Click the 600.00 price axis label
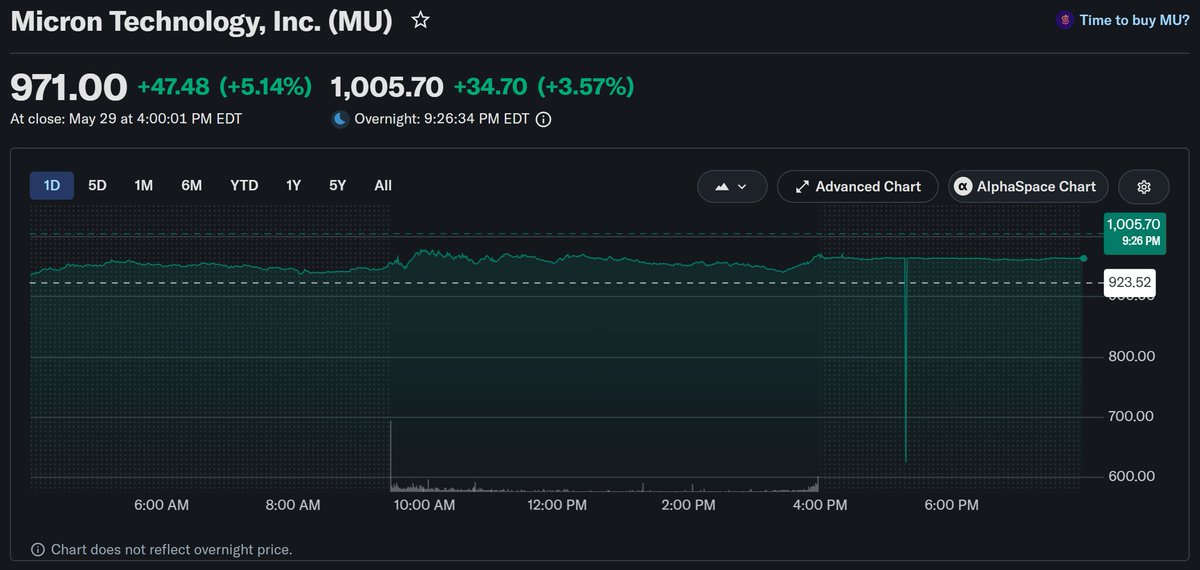The height and width of the screenshot is (570, 1200). point(1131,476)
